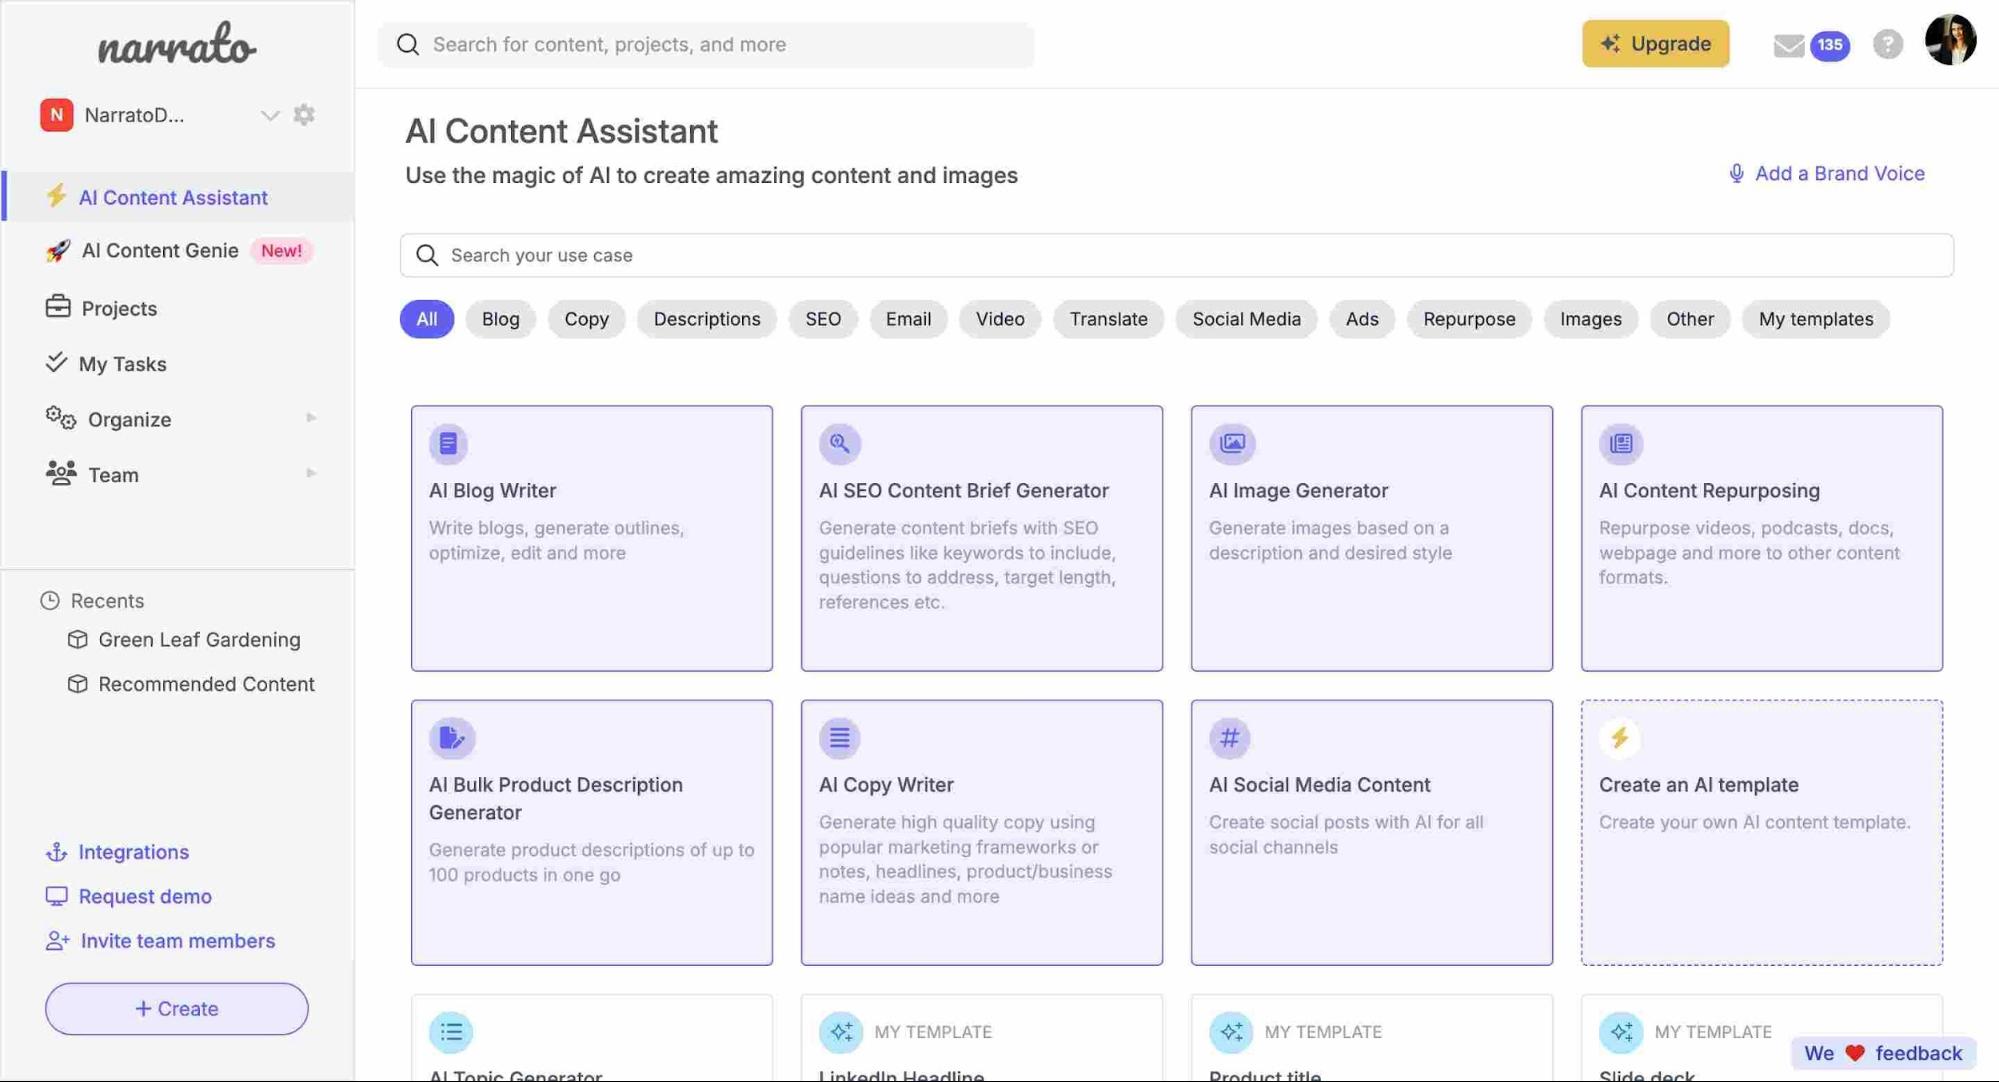Open the help question mark icon
Viewport: 1999px width, 1082px height.
pyautogui.click(x=1887, y=44)
